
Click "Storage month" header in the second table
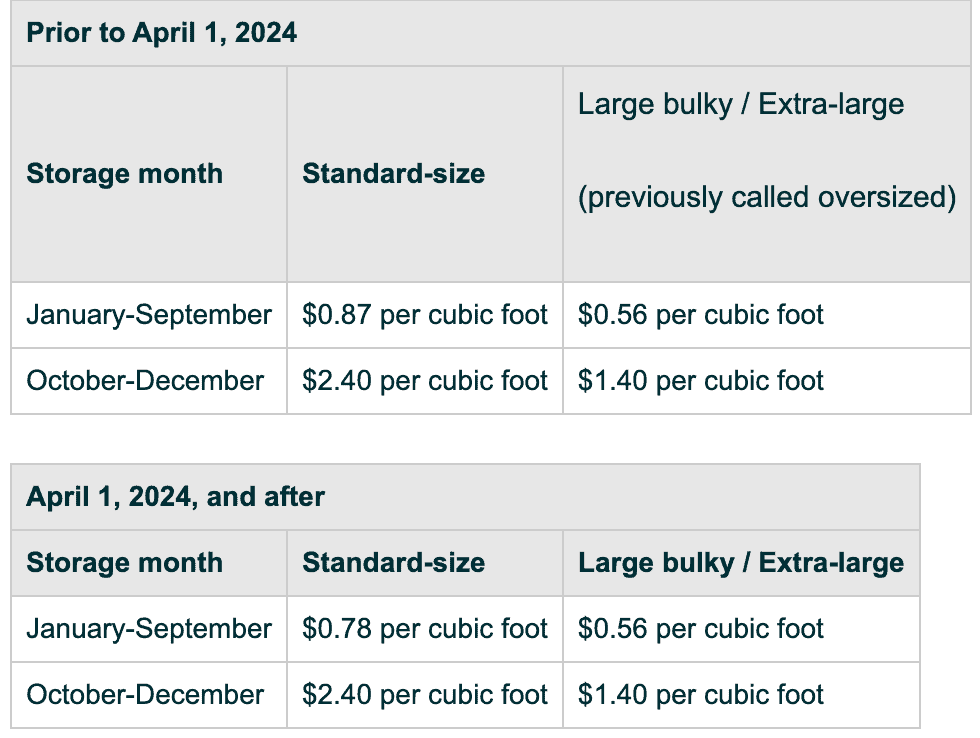125,563
